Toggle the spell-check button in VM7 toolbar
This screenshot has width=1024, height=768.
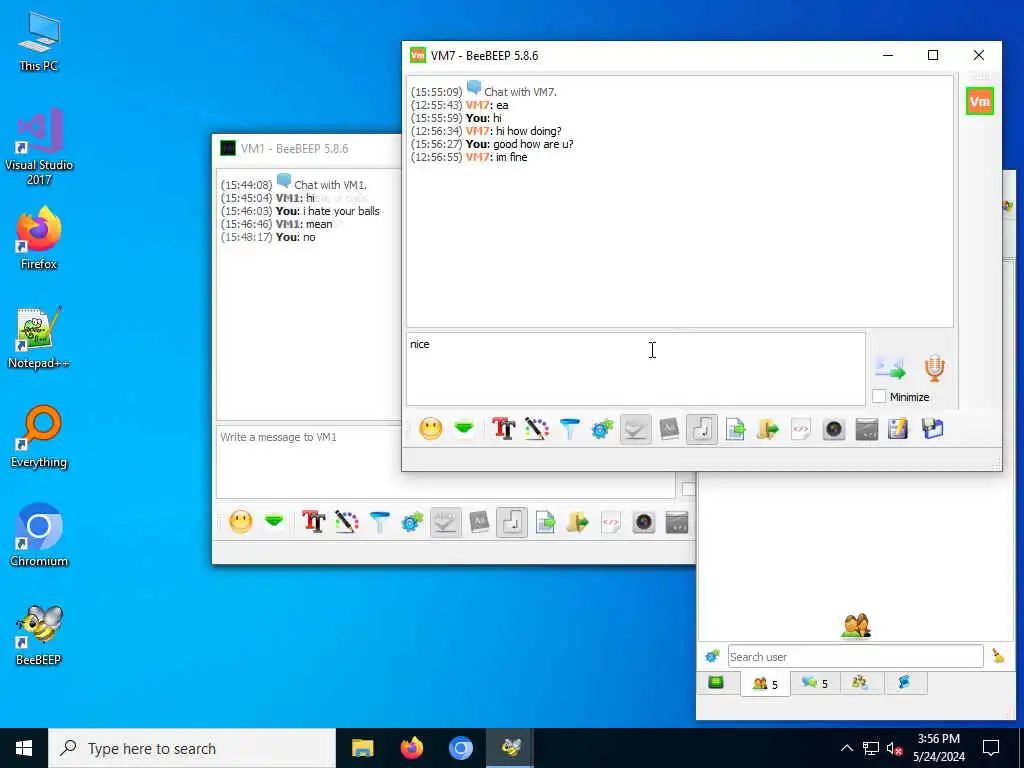point(635,429)
